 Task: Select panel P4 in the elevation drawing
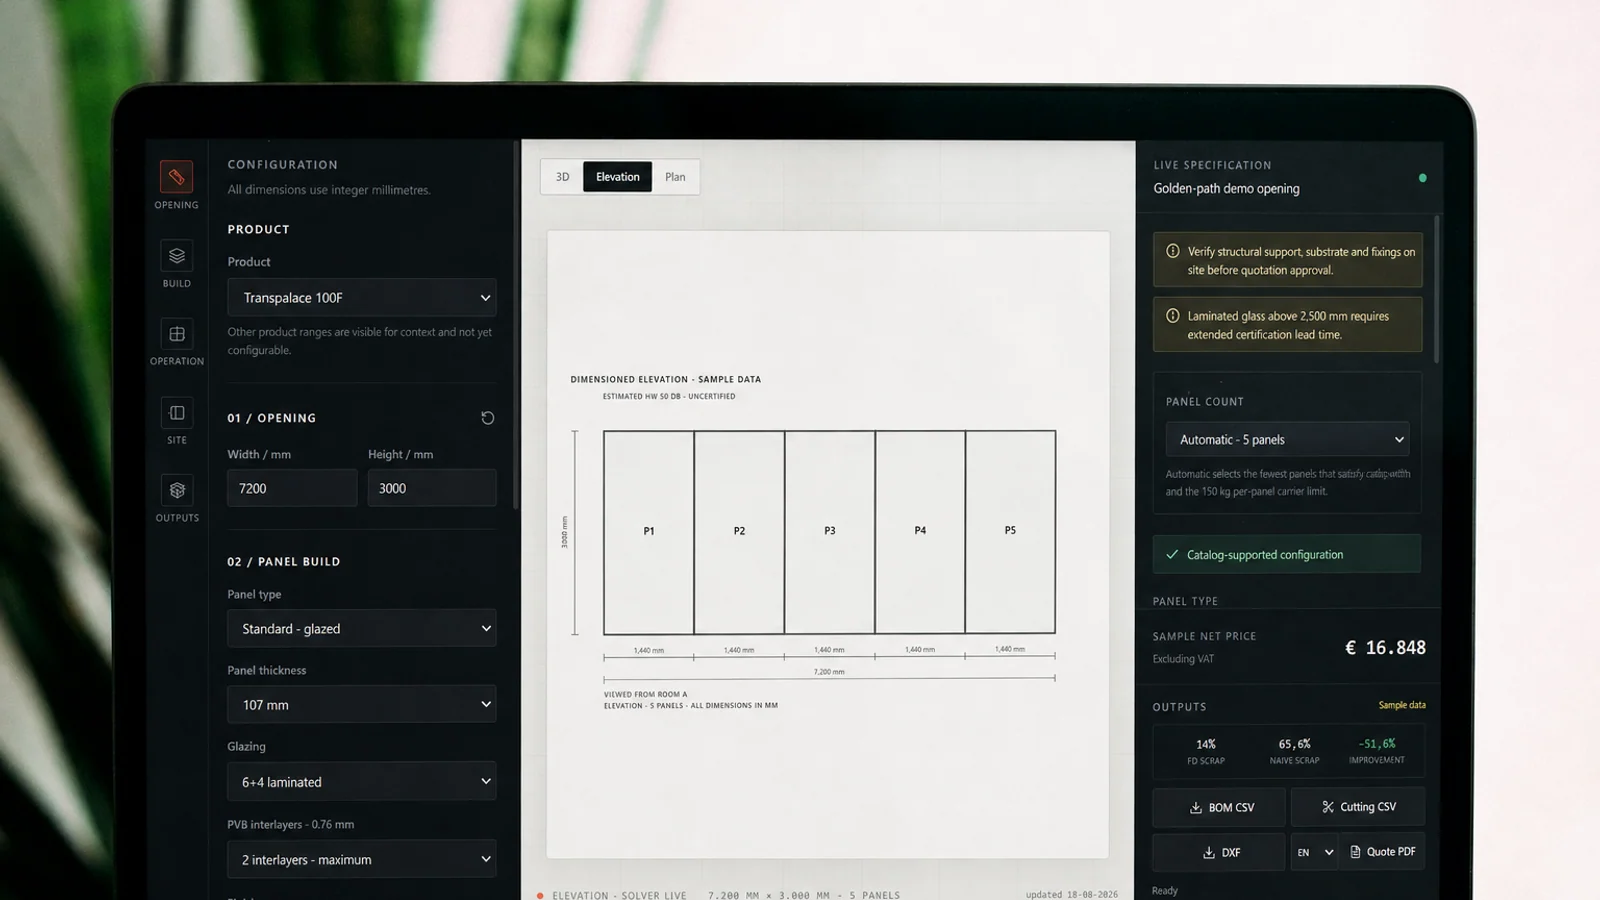click(x=920, y=532)
